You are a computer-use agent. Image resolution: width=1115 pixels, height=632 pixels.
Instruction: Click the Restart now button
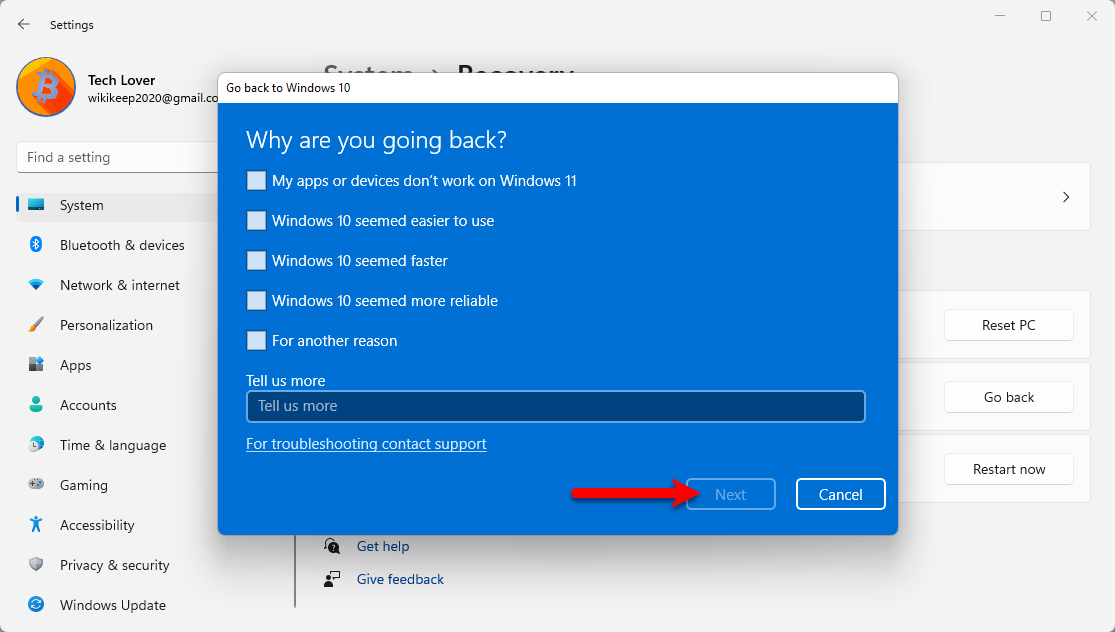1008,469
